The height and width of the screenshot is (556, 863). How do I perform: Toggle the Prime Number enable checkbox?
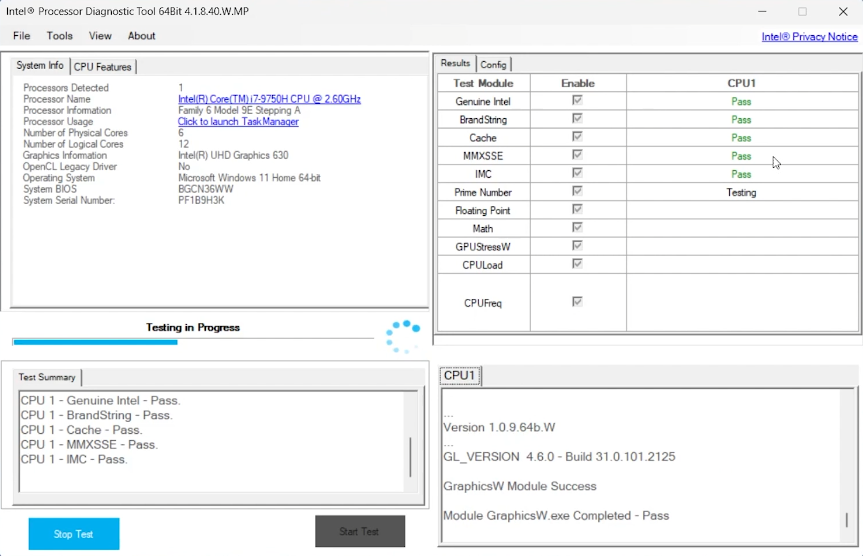[x=578, y=192]
